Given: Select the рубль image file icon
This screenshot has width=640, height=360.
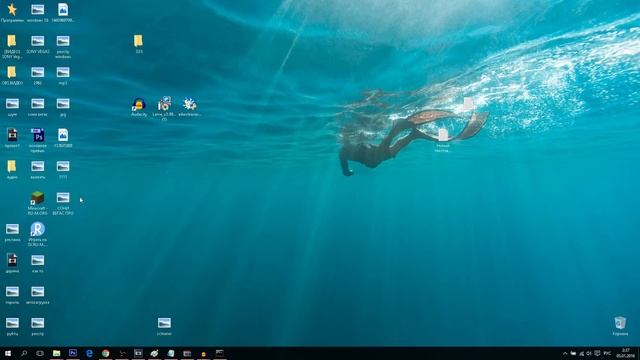Looking at the screenshot, I should click(12, 323).
